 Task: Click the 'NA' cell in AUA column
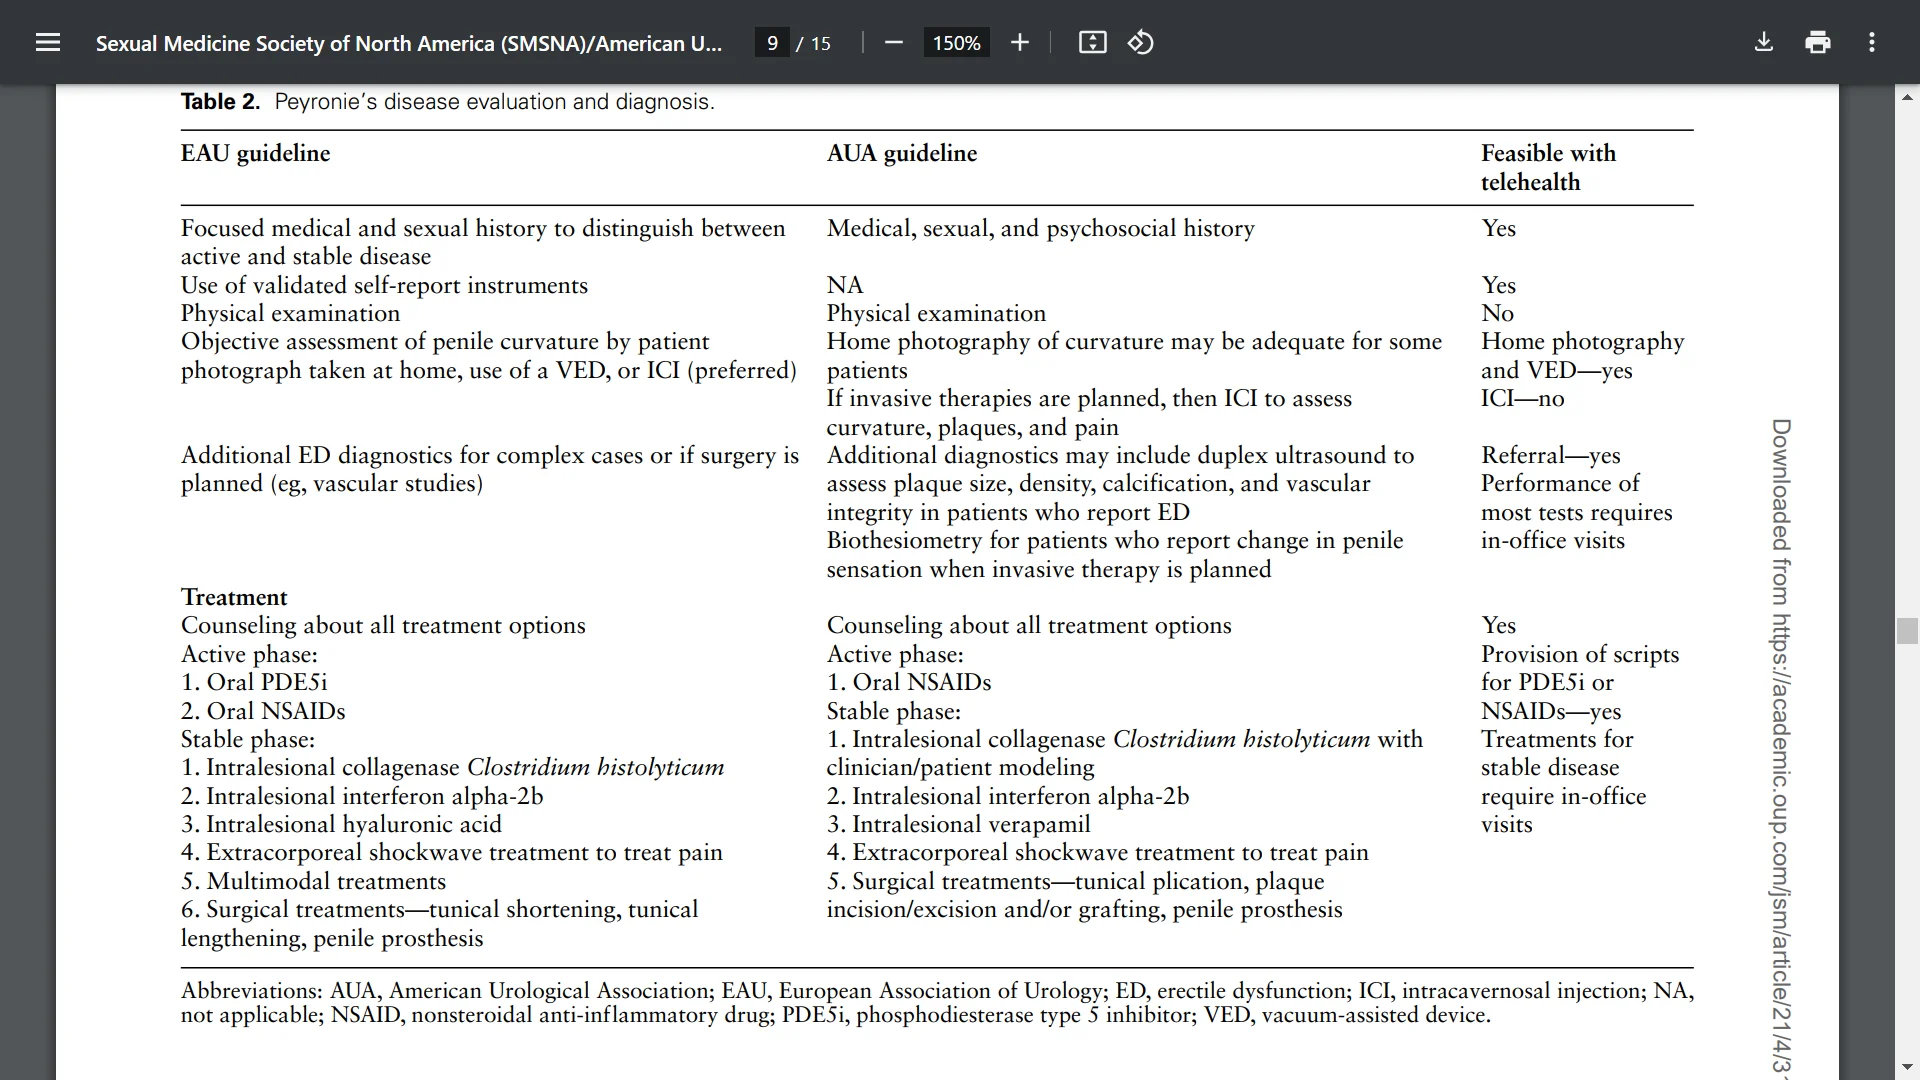coord(844,285)
